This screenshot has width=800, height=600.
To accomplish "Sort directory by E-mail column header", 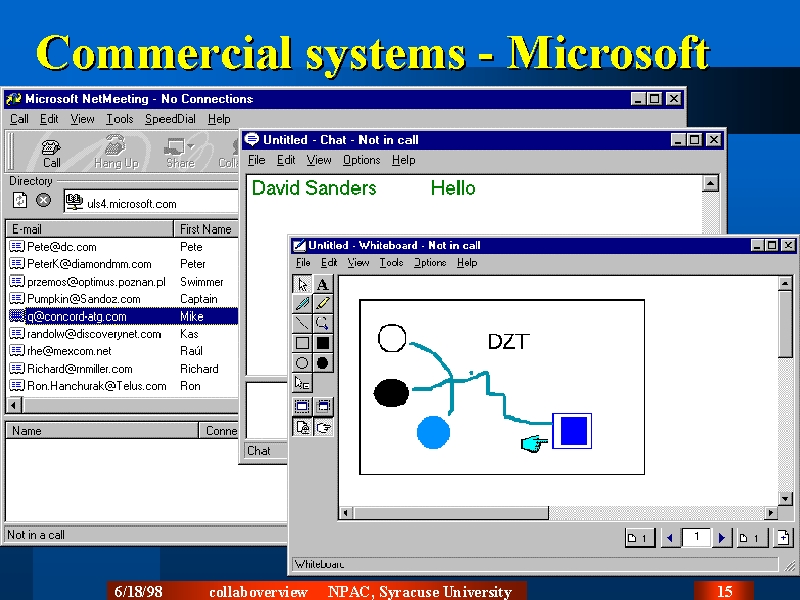I will 90,229.
